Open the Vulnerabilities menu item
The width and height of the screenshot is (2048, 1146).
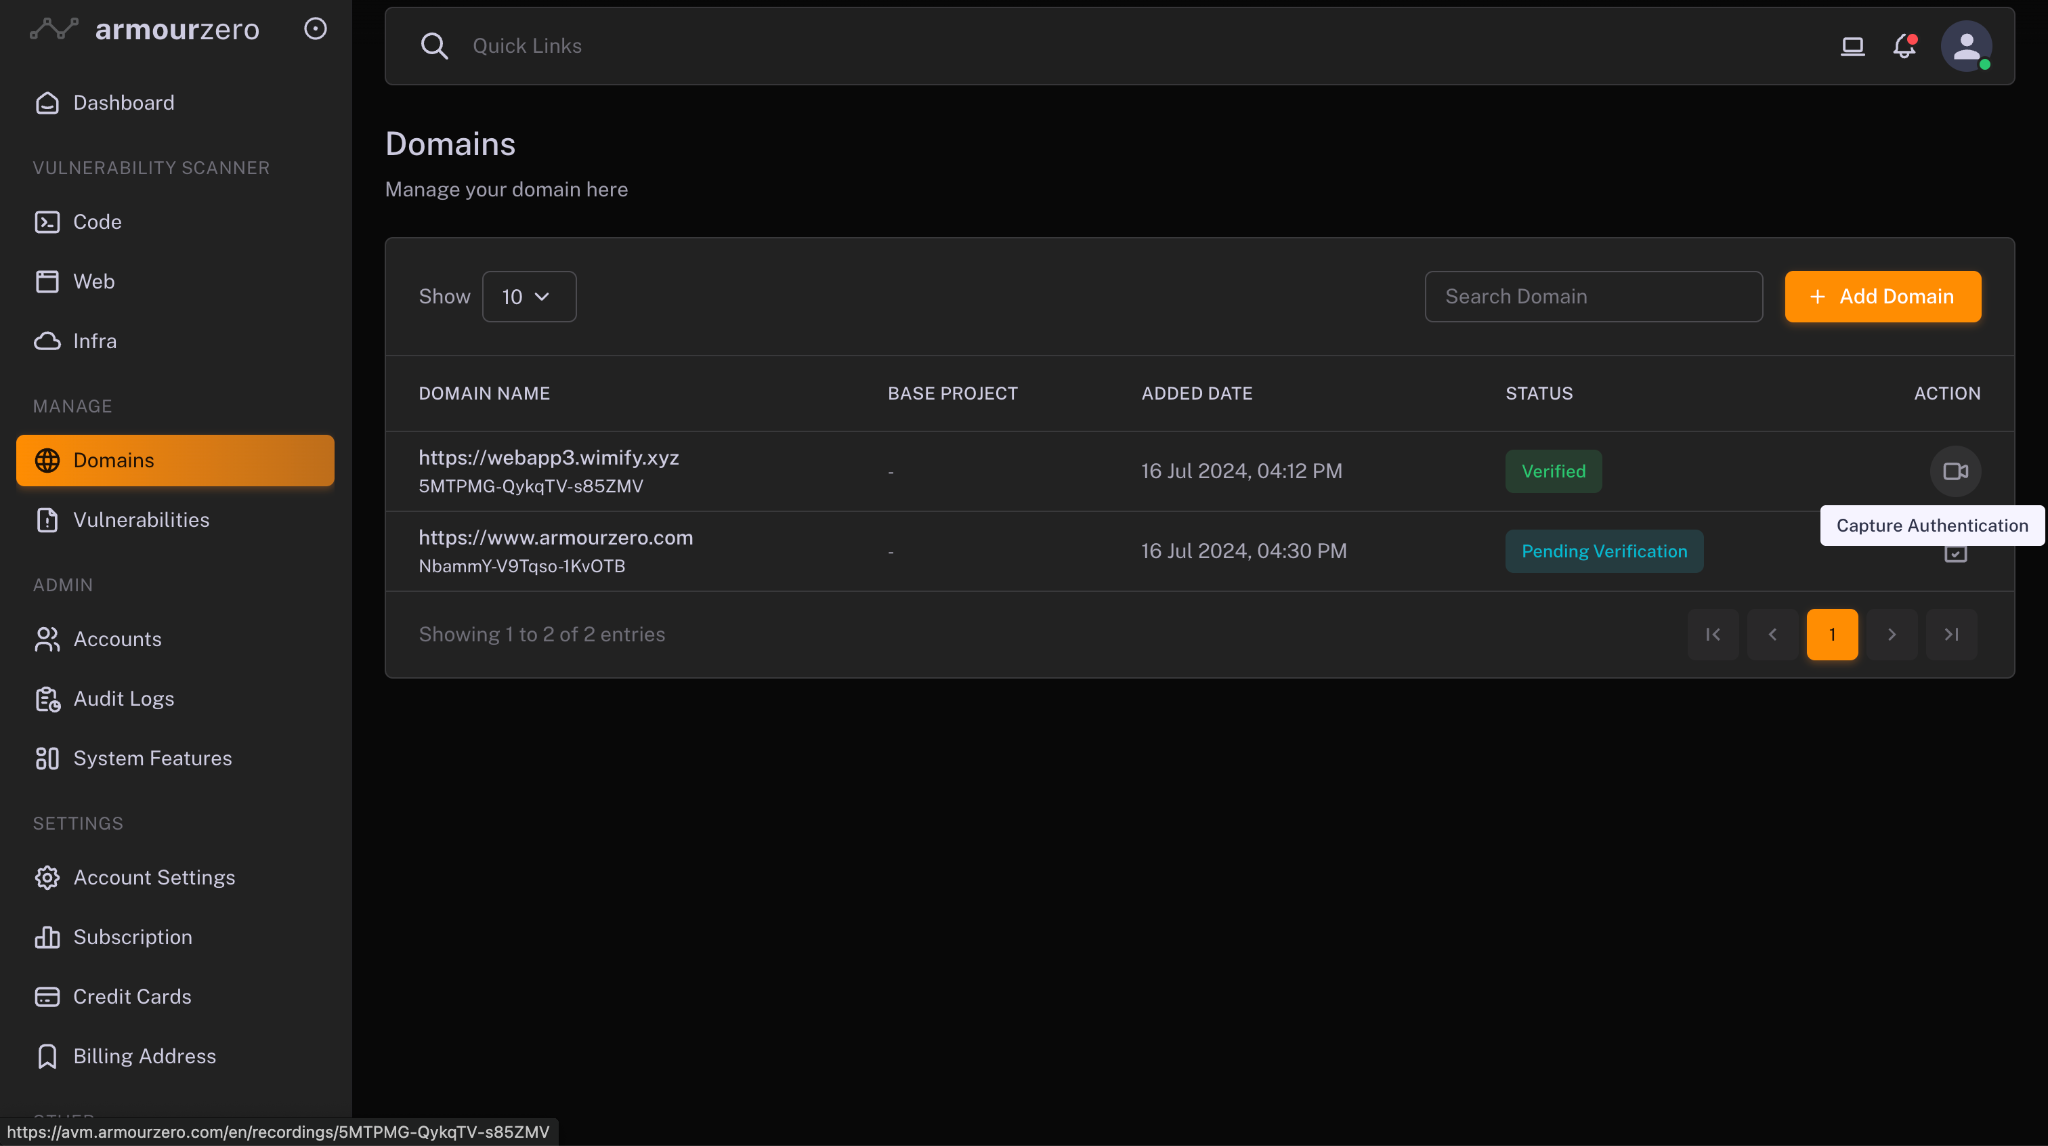[x=141, y=520]
